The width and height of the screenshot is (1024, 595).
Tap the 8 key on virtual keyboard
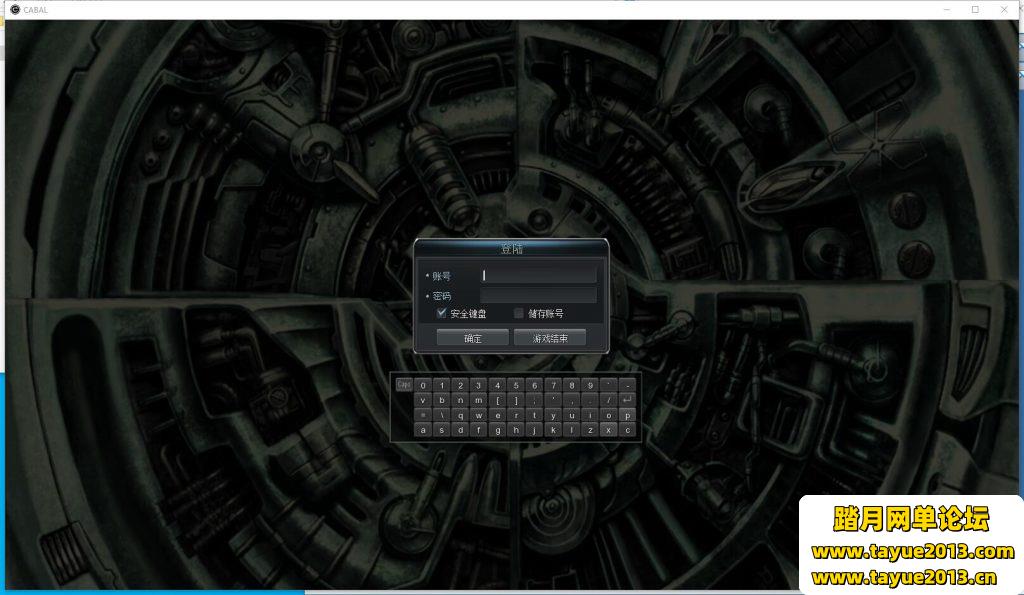pos(572,385)
